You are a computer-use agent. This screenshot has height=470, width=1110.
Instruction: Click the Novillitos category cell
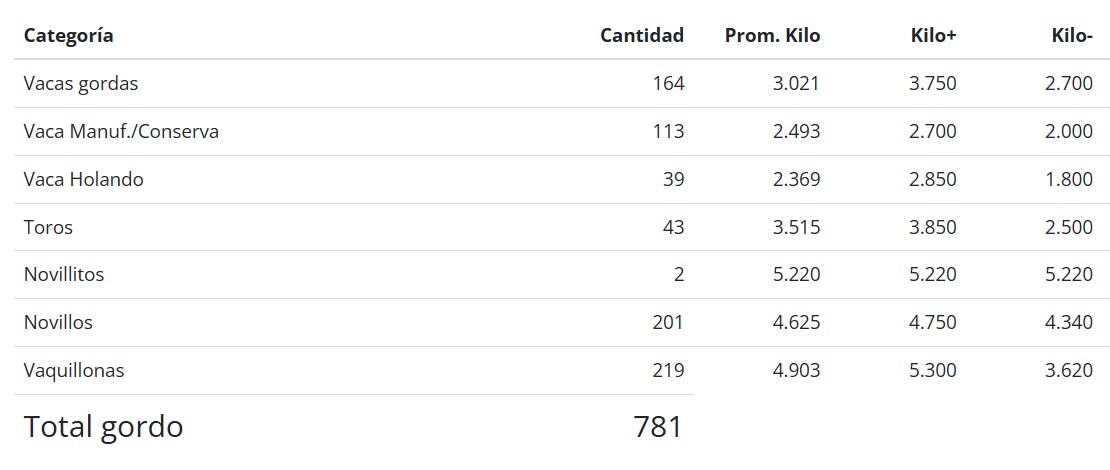point(64,275)
